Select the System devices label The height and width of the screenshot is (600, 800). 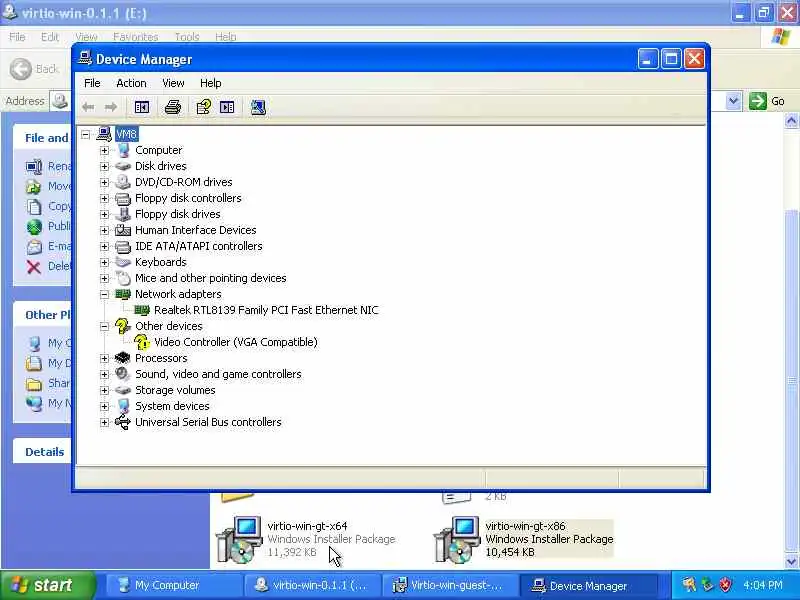click(x=172, y=406)
